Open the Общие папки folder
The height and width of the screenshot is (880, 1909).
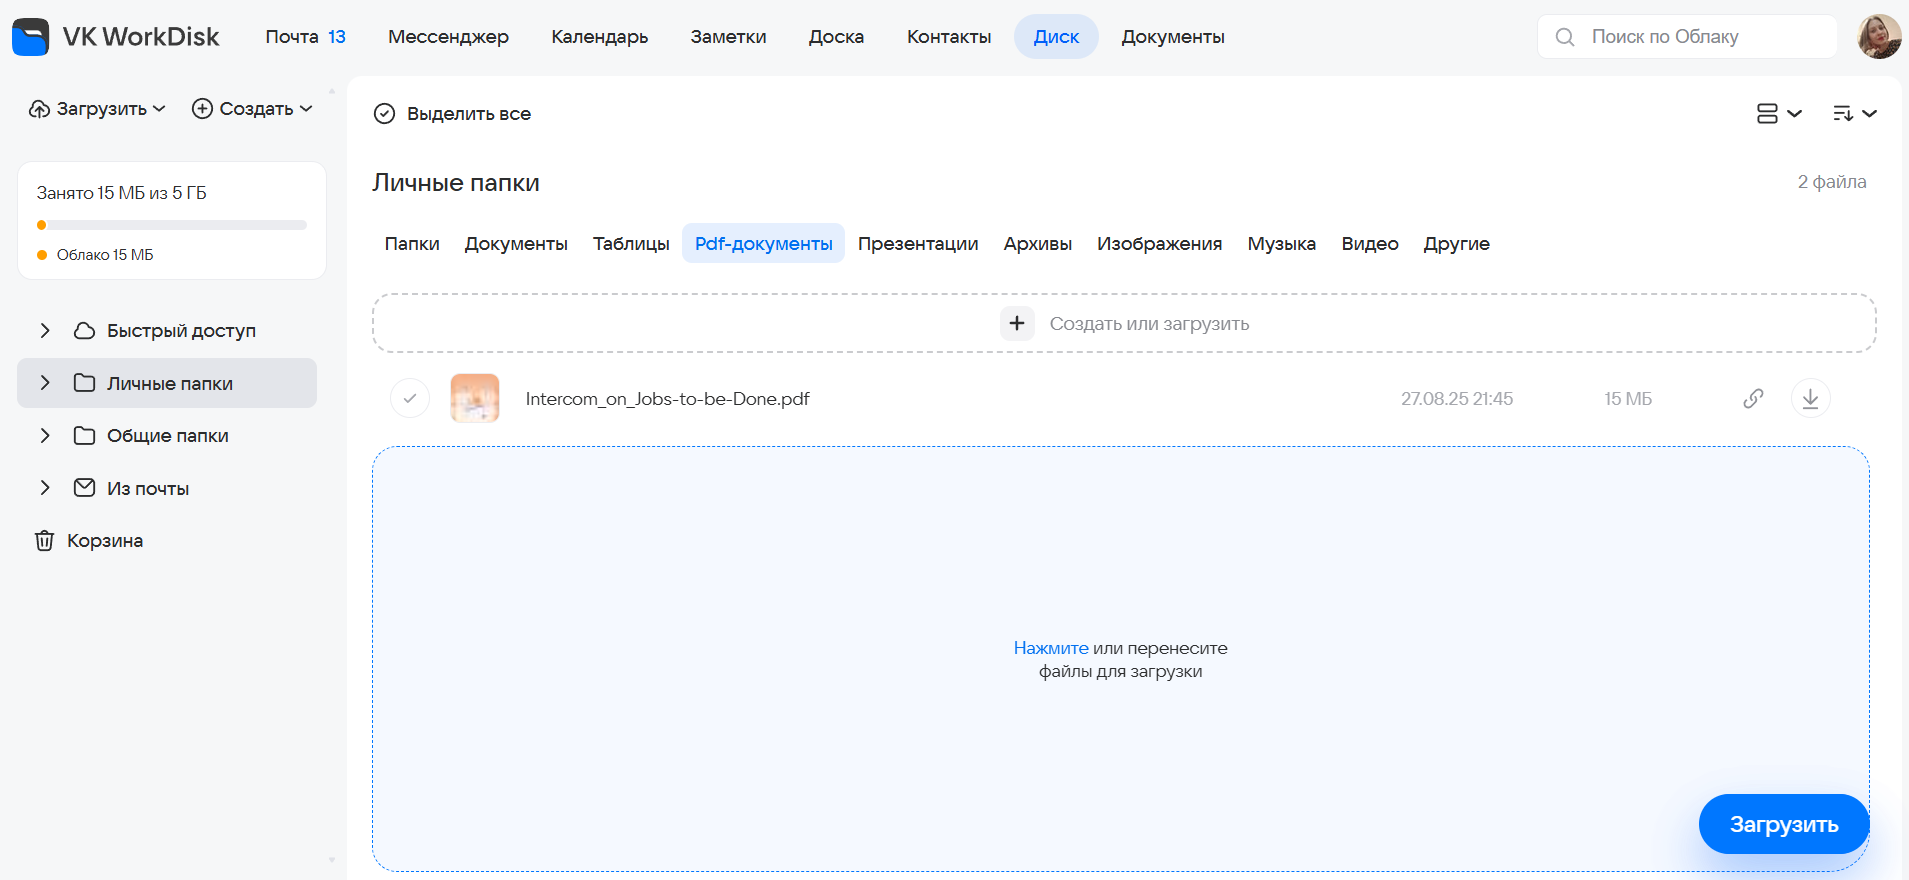tap(167, 435)
